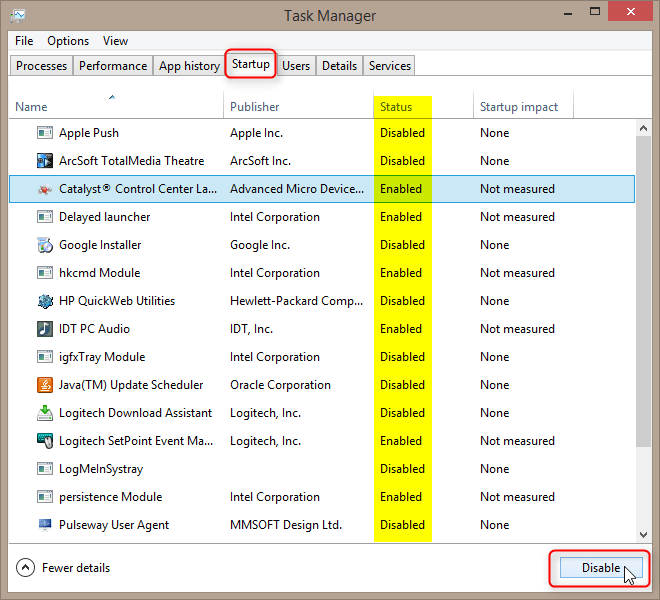
Task: Click the Java Update Scheduler icon
Action: [45, 385]
